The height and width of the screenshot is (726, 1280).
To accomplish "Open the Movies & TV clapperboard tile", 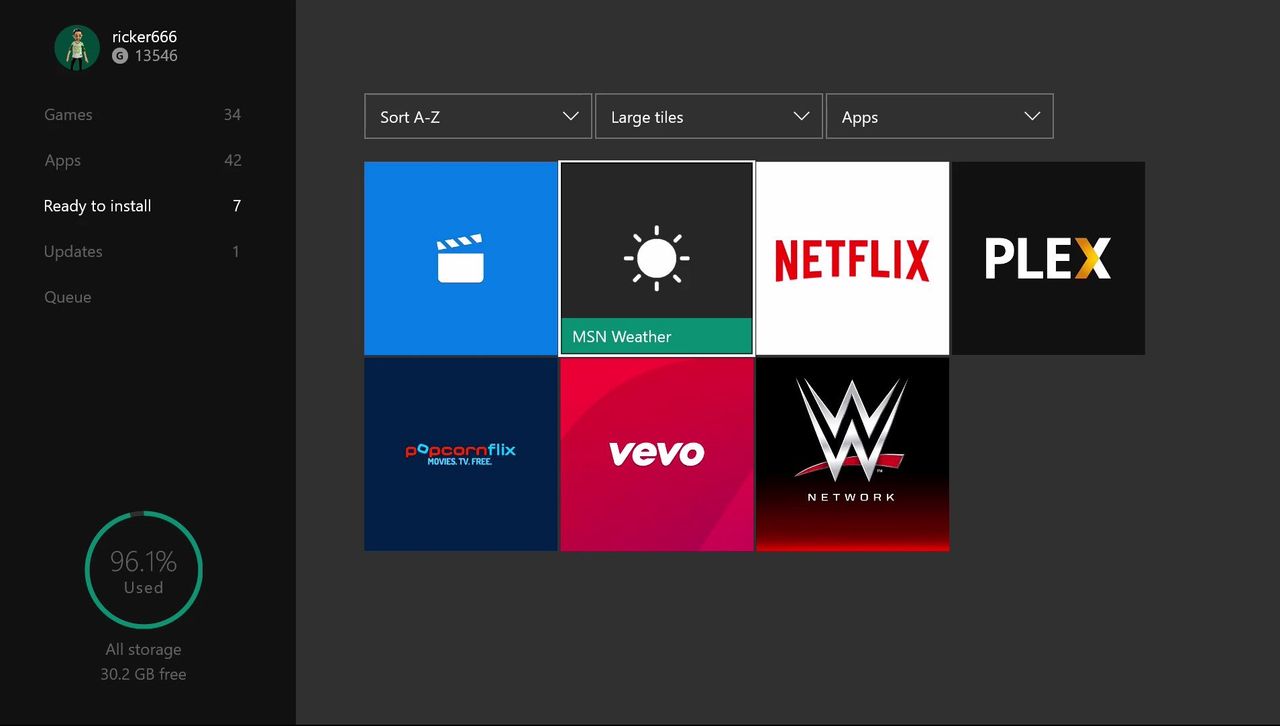I will [x=460, y=258].
